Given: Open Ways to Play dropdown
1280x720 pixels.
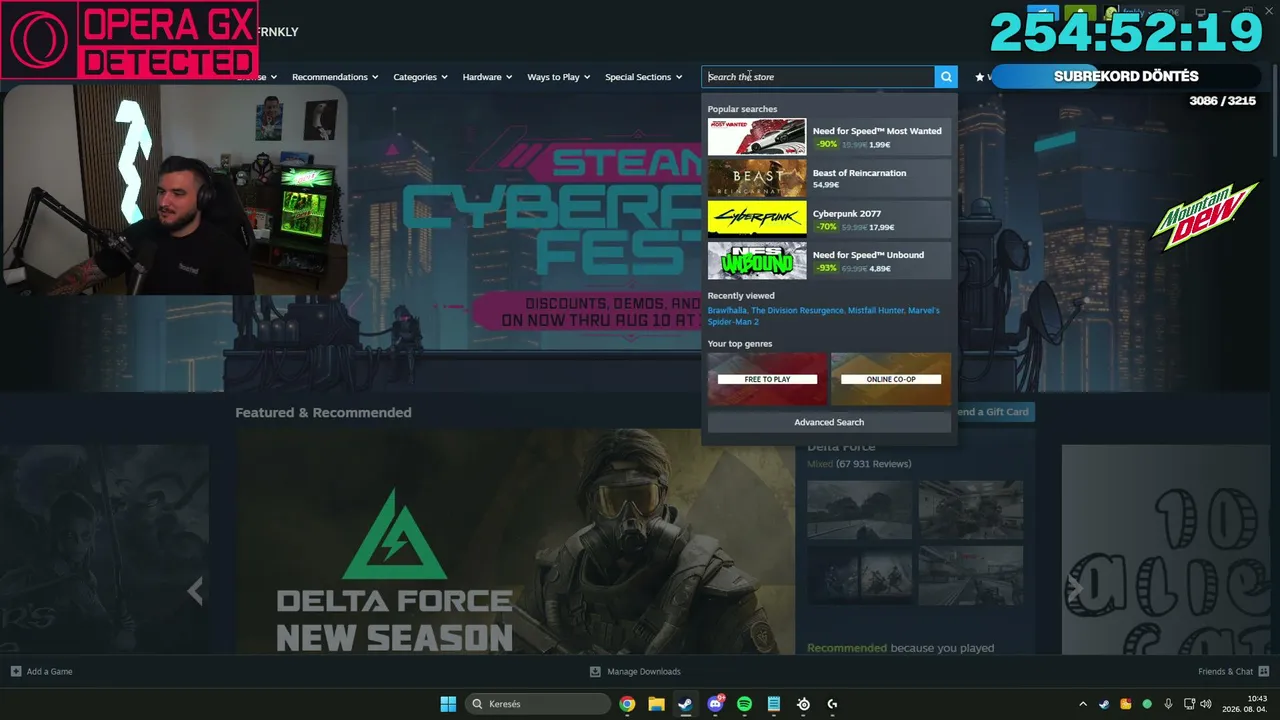Looking at the screenshot, I should click(559, 77).
